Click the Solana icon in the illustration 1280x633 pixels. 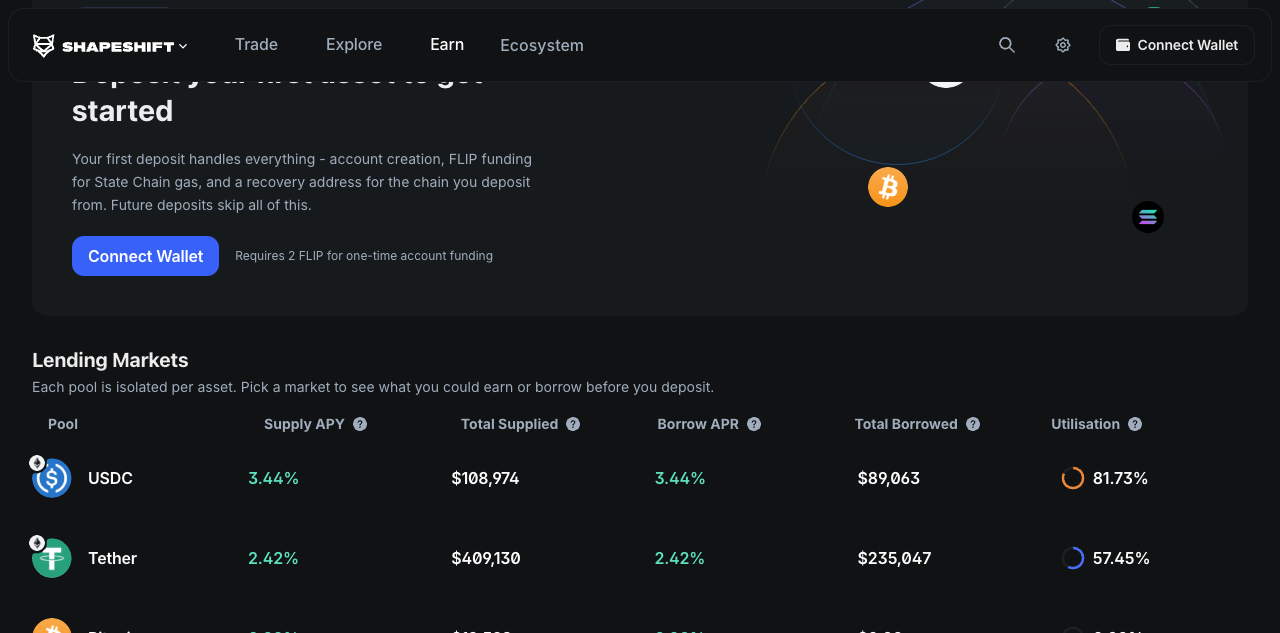[x=1148, y=217]
